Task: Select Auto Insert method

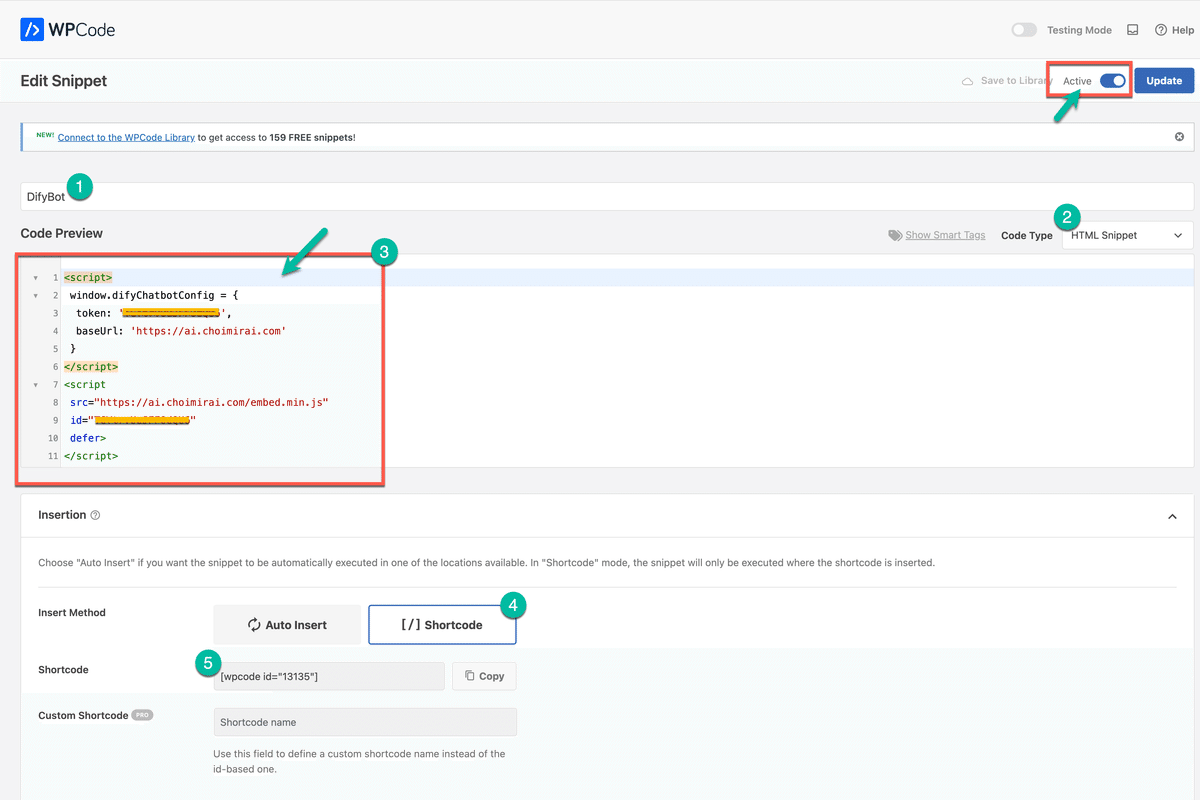Action: coord(287,625)
